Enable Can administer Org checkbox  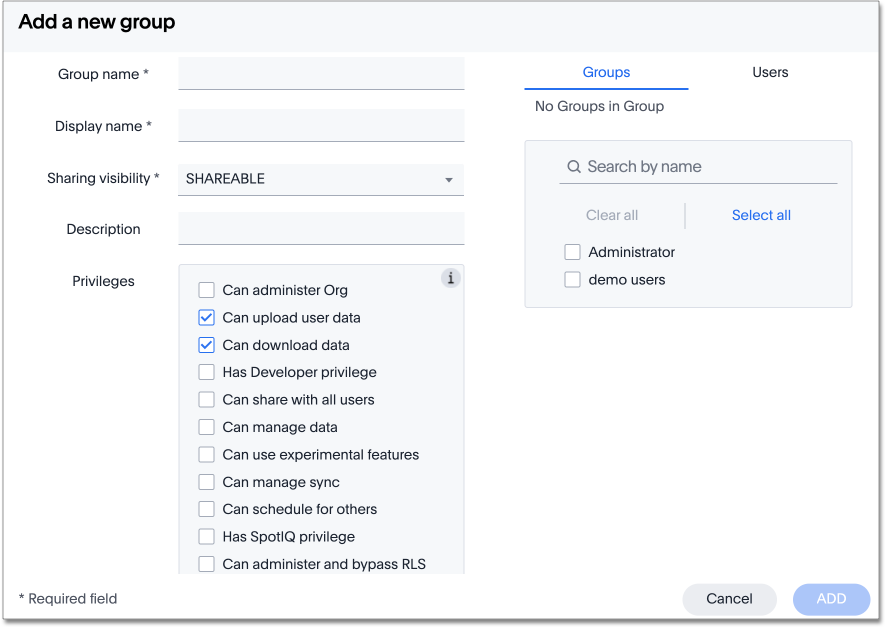(x=207, y=291)
